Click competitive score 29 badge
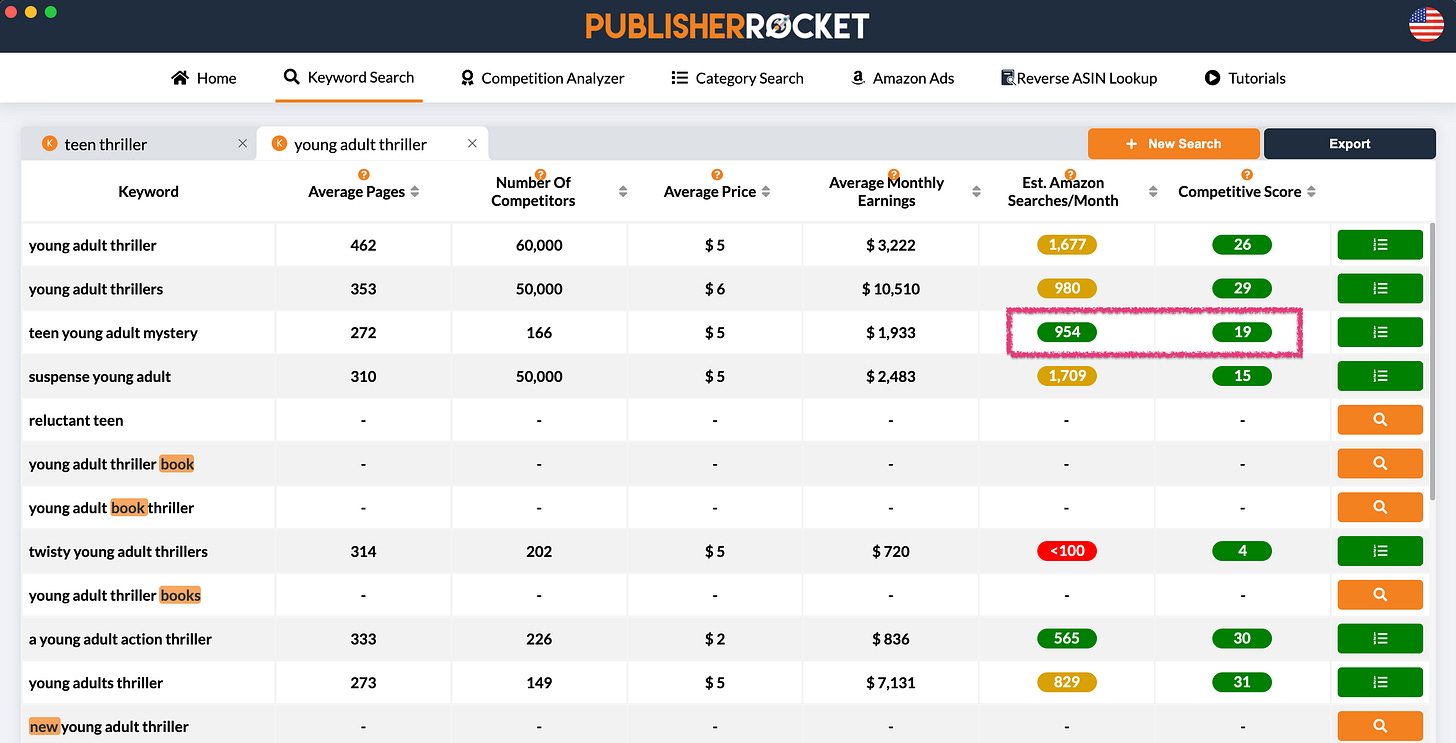 click(1242, 289)
